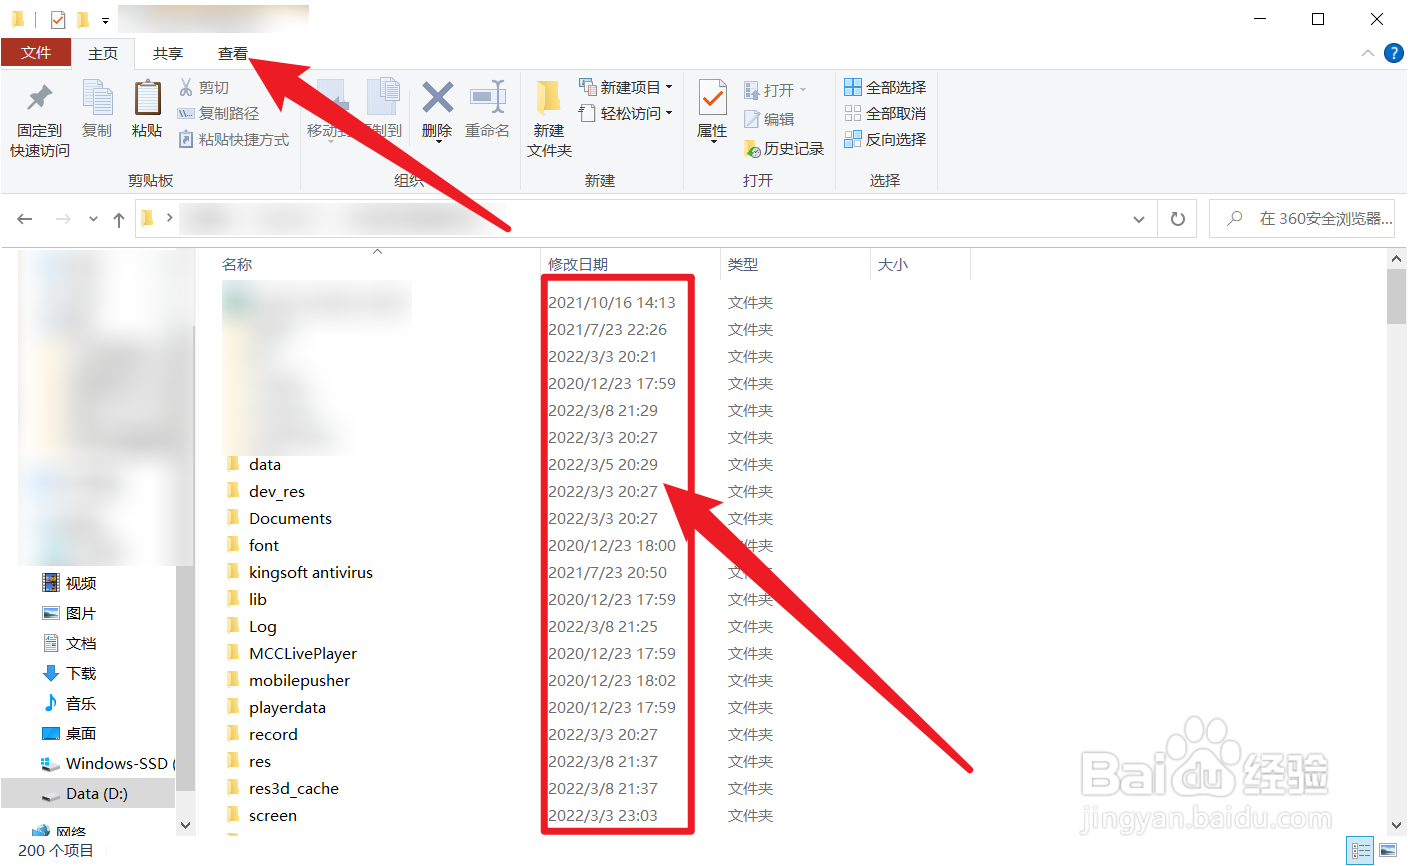The image size is (1408, 866).
Task: Select the kingsoft antivirus folder
Action: 311,572
